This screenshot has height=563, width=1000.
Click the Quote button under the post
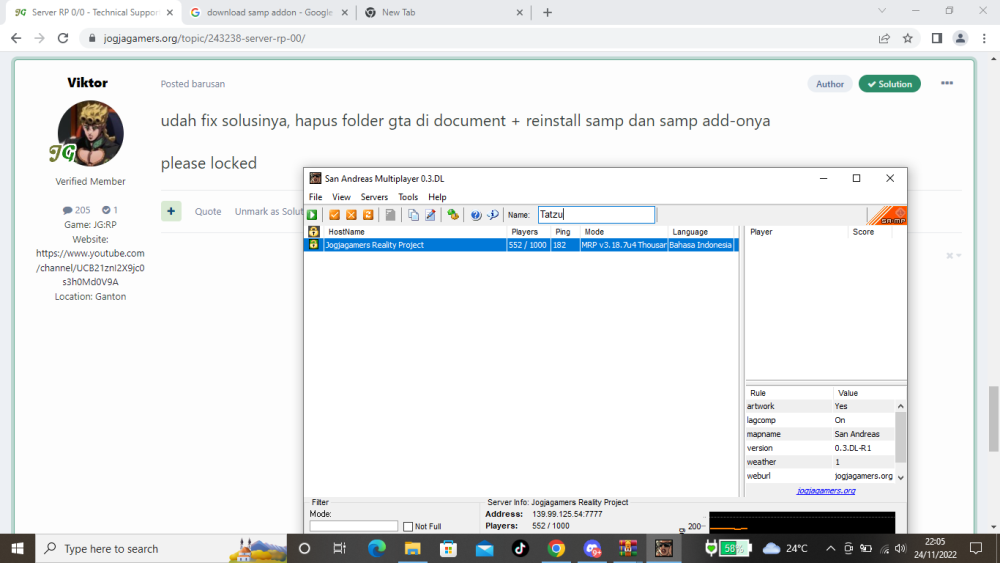click(208, 211)
